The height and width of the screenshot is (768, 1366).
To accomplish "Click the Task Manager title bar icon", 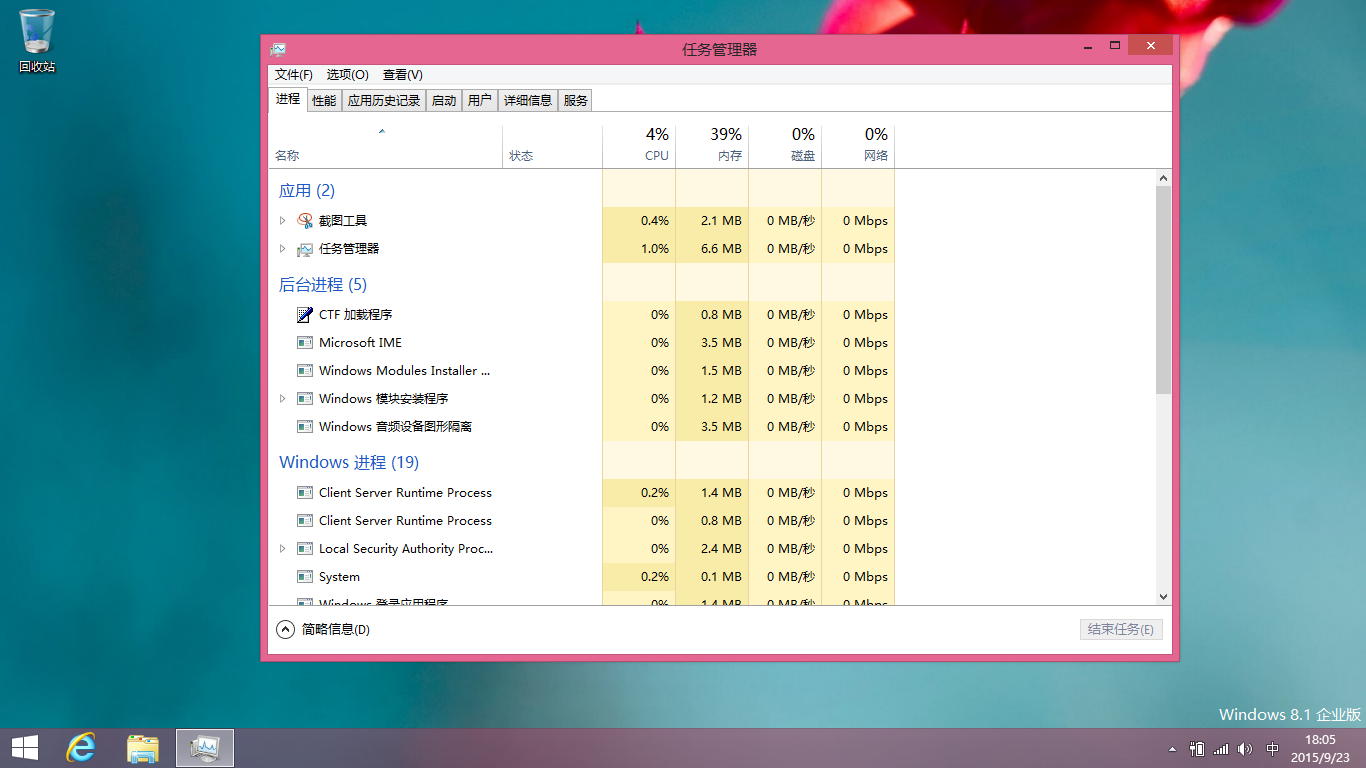I will [x=278, y=49].
